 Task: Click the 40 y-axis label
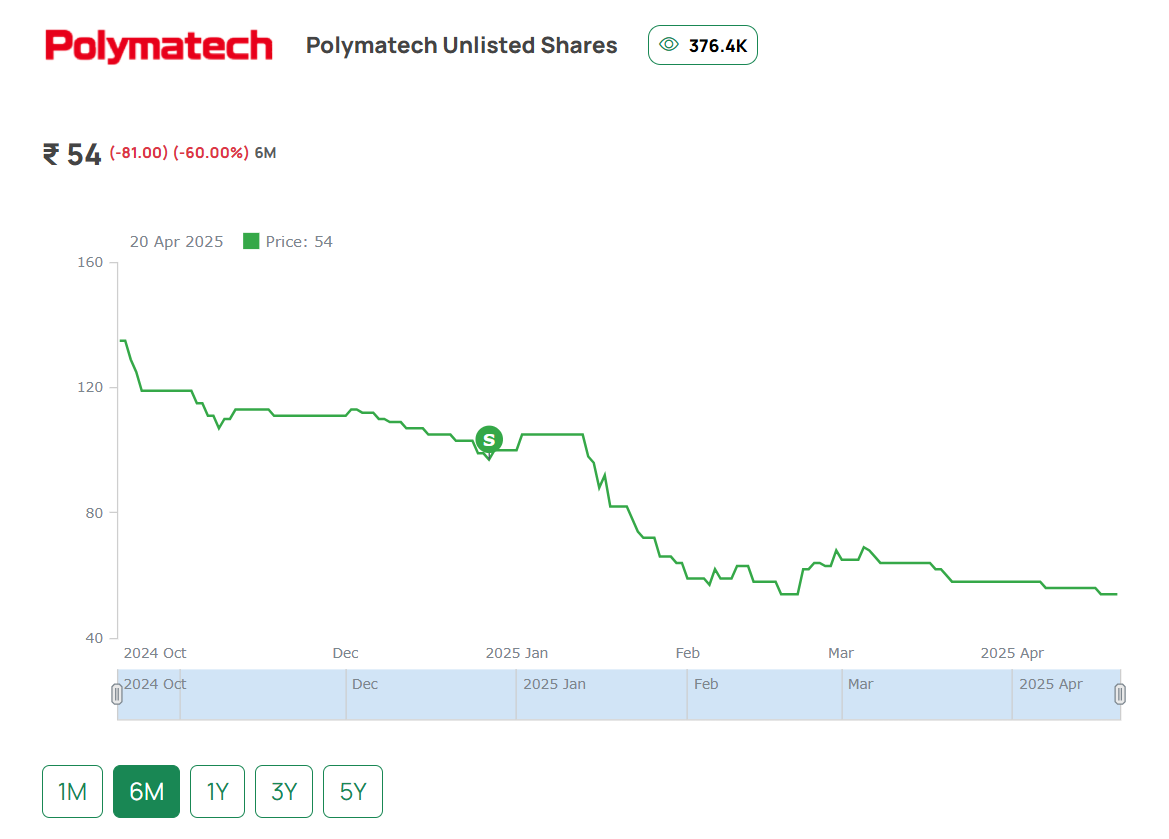[94, 638]
